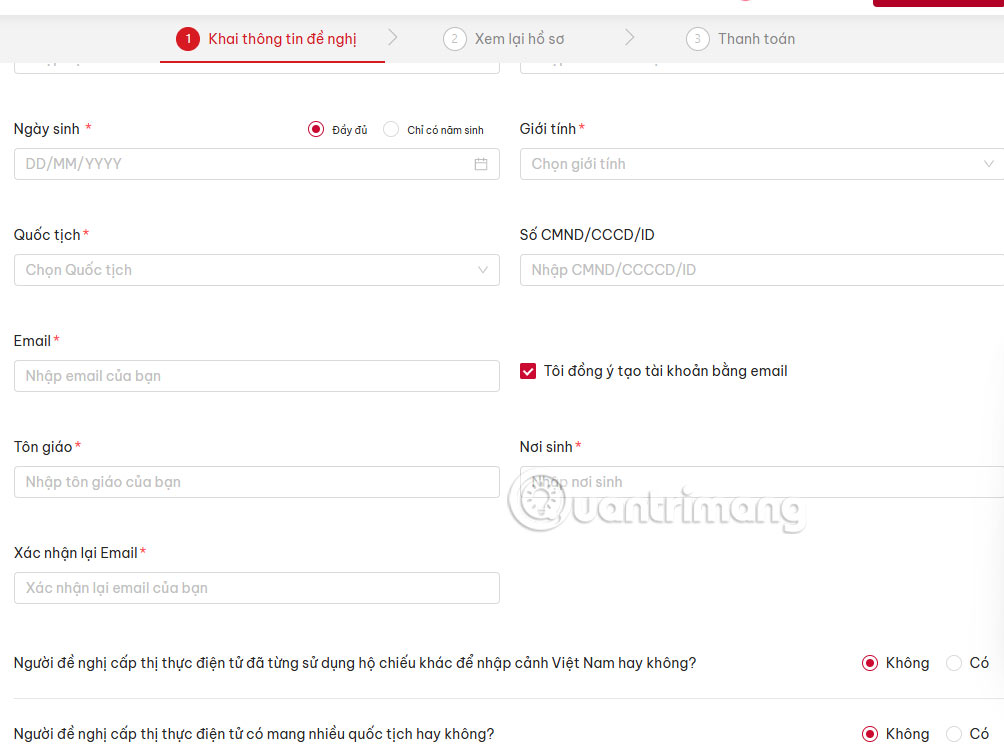Choose 'Không' for other passport question

tap(870, 663)
